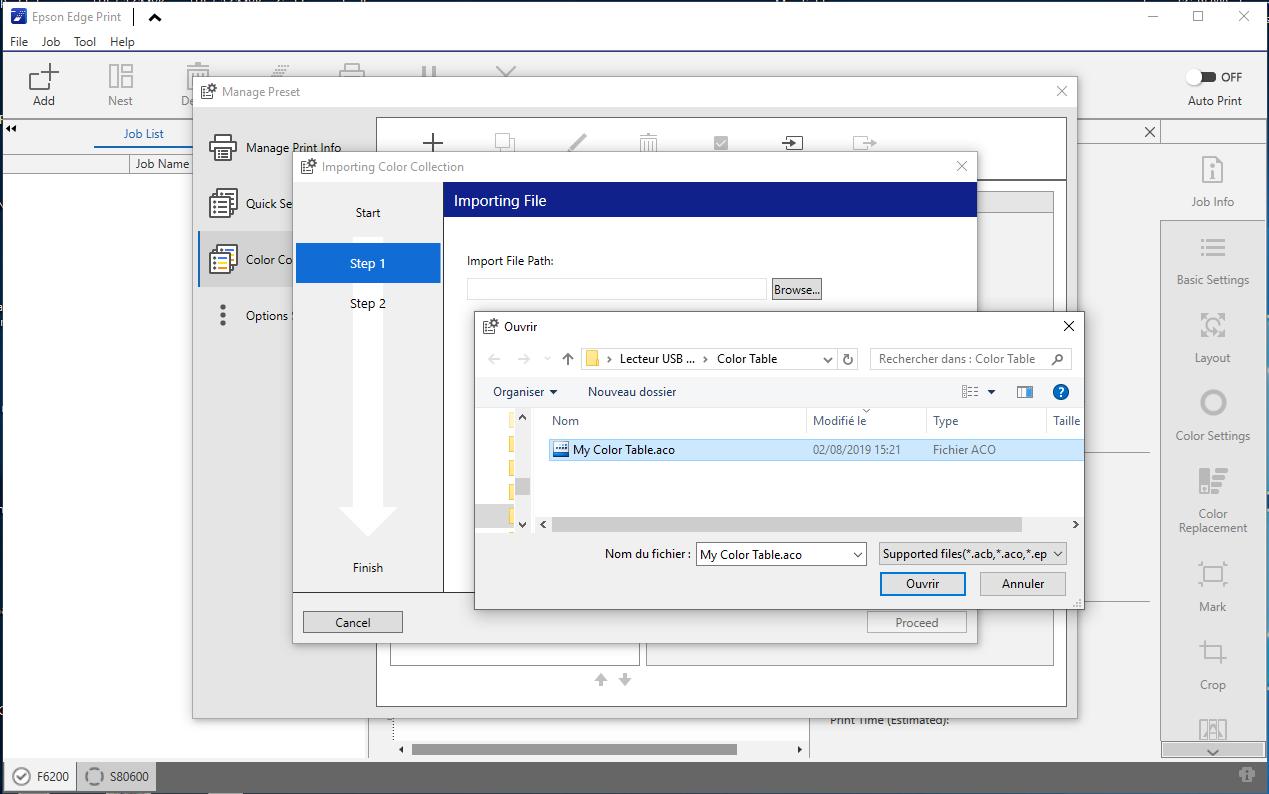1269x794 pixels.
Task: Click the Ouvrir button
Action: [922, 584]
